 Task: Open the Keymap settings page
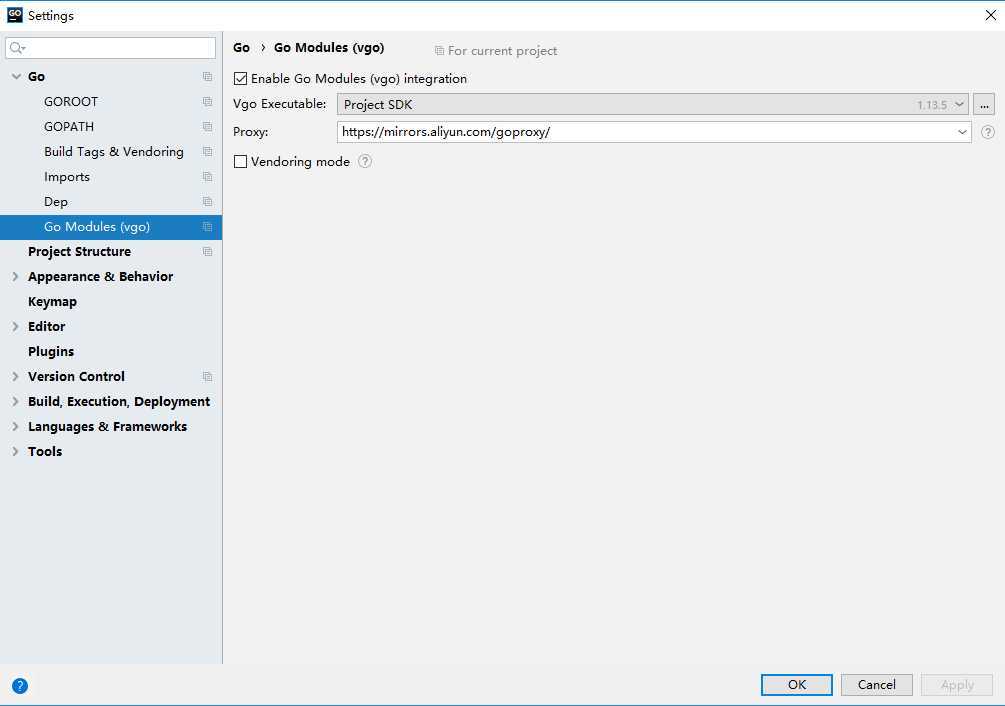tap(53, 301)
